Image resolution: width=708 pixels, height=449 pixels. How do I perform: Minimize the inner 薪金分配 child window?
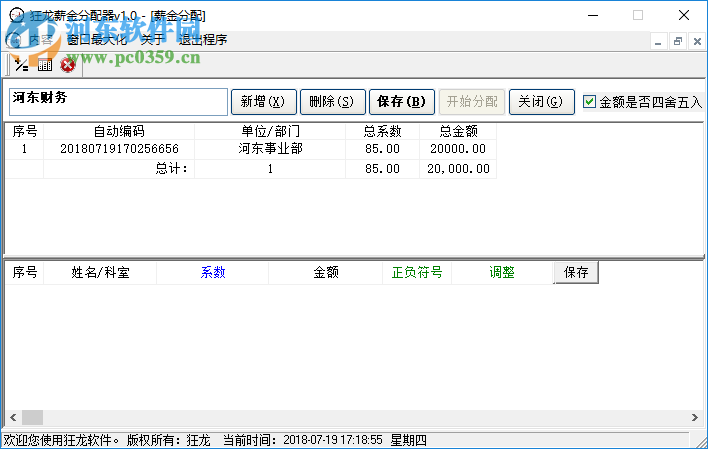pos(658,42)
